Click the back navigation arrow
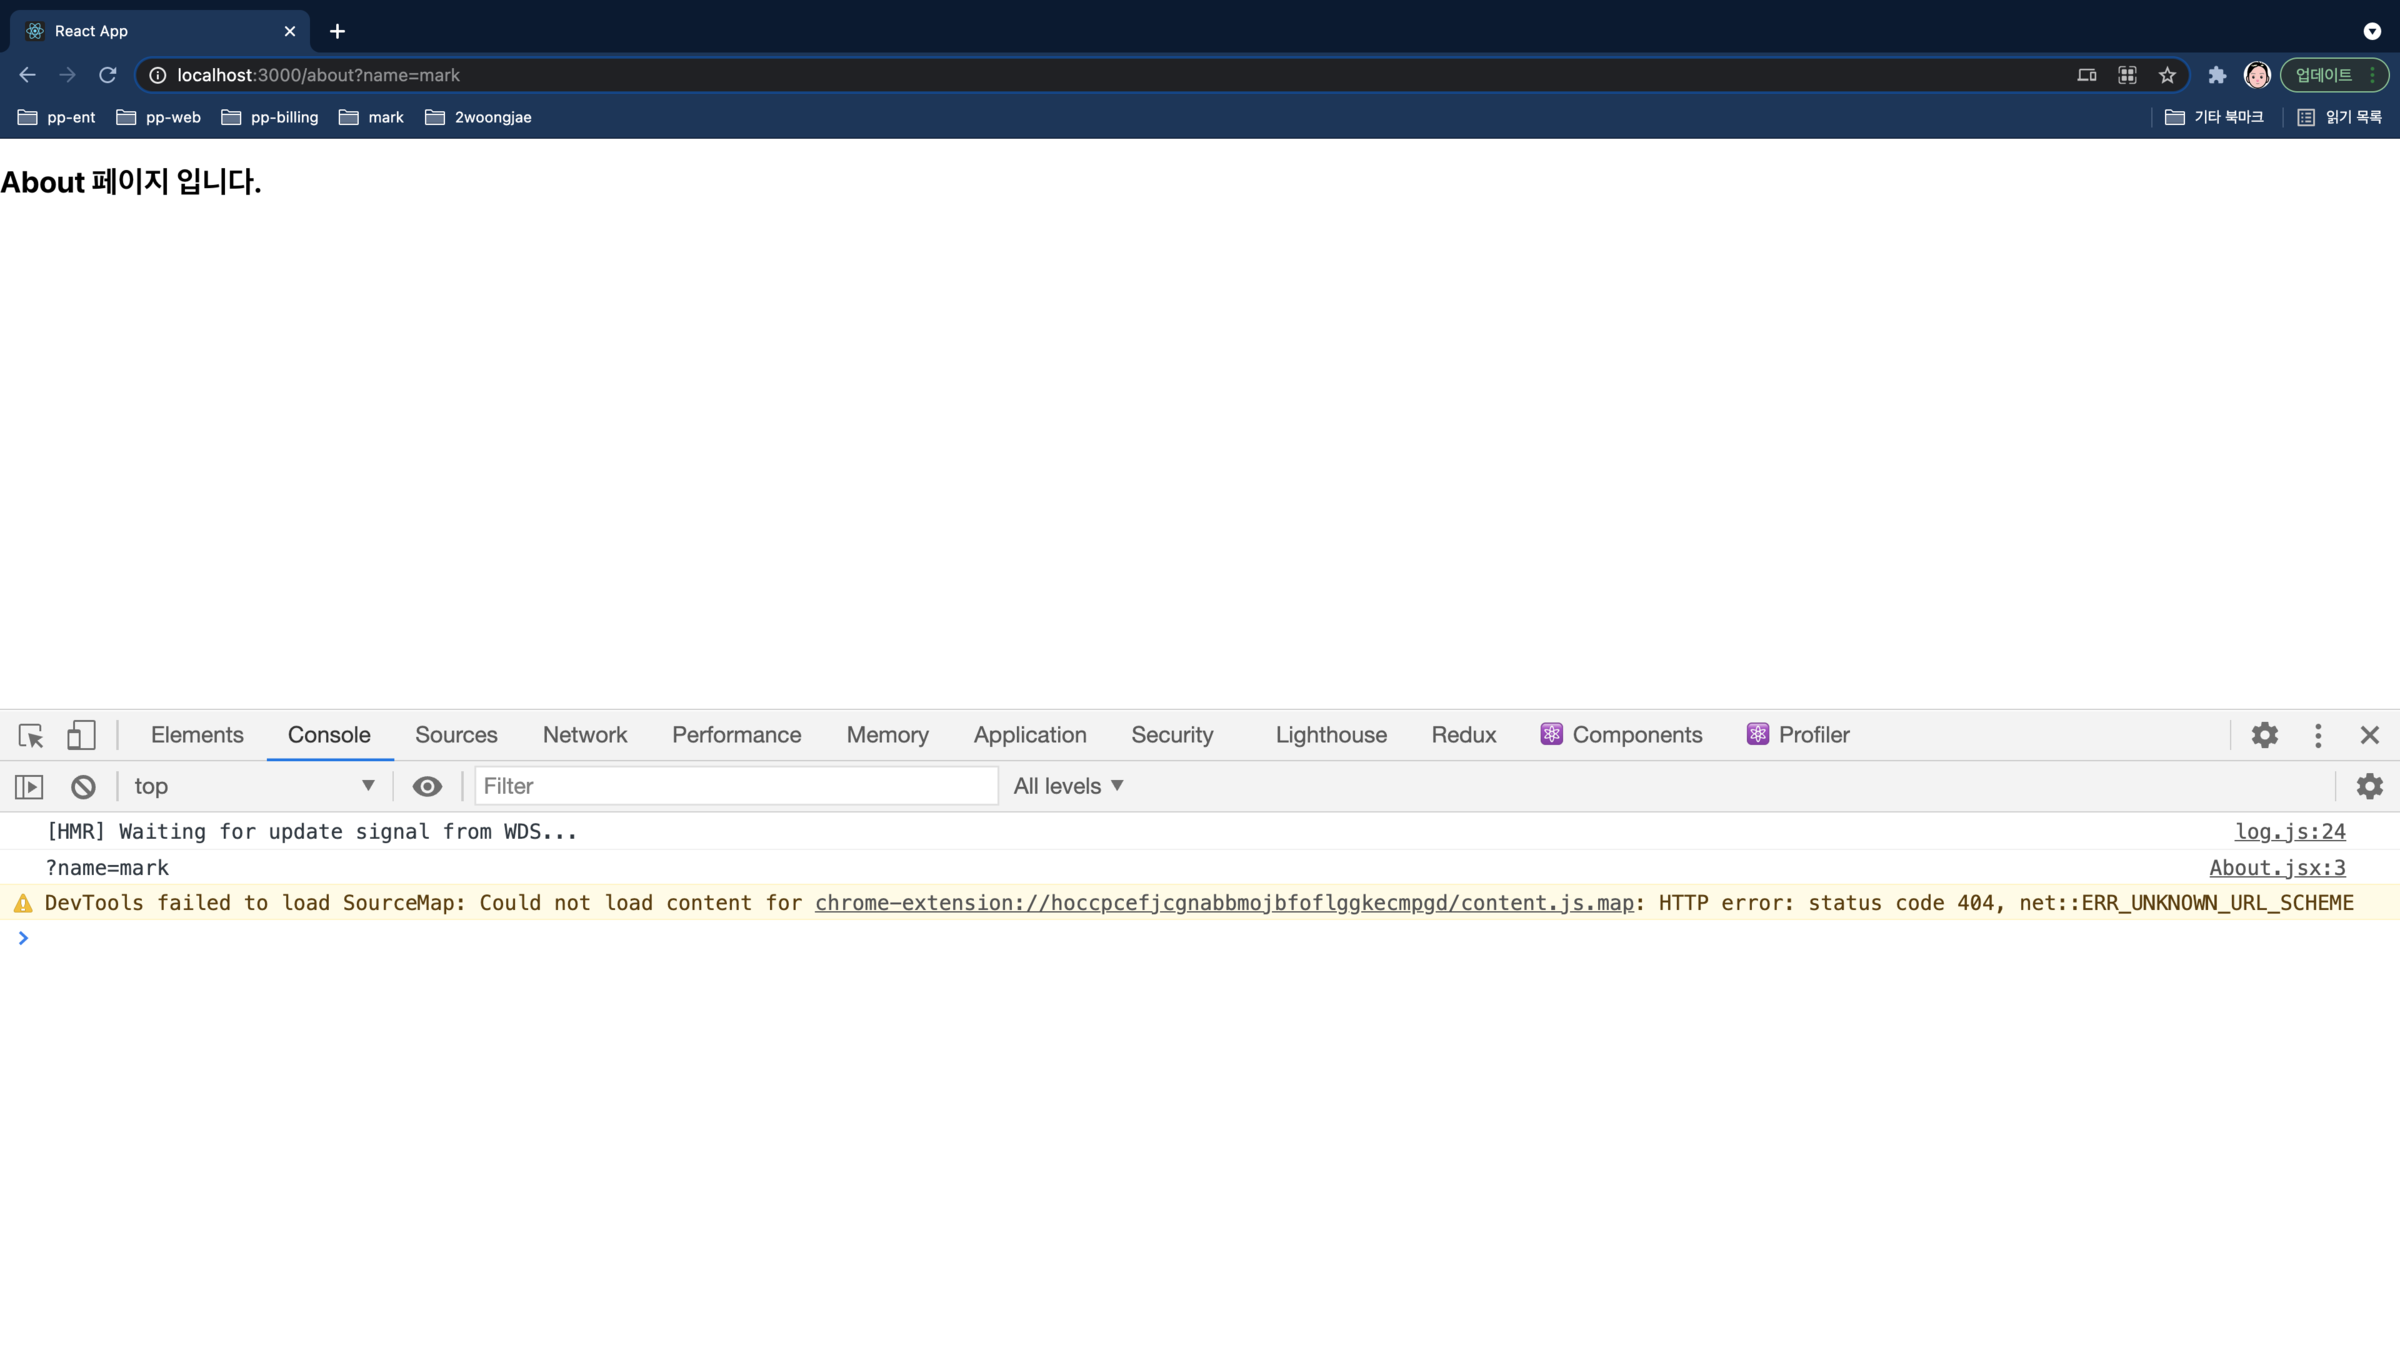The height and width of the screenshot is (1350, 2400). (x=27, y=75)
